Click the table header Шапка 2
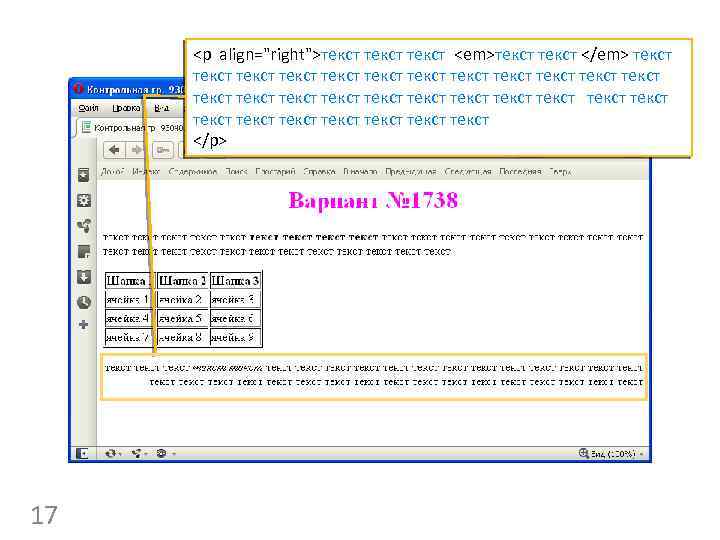Viewport: 720px width, 540px height. click(183, 281)
